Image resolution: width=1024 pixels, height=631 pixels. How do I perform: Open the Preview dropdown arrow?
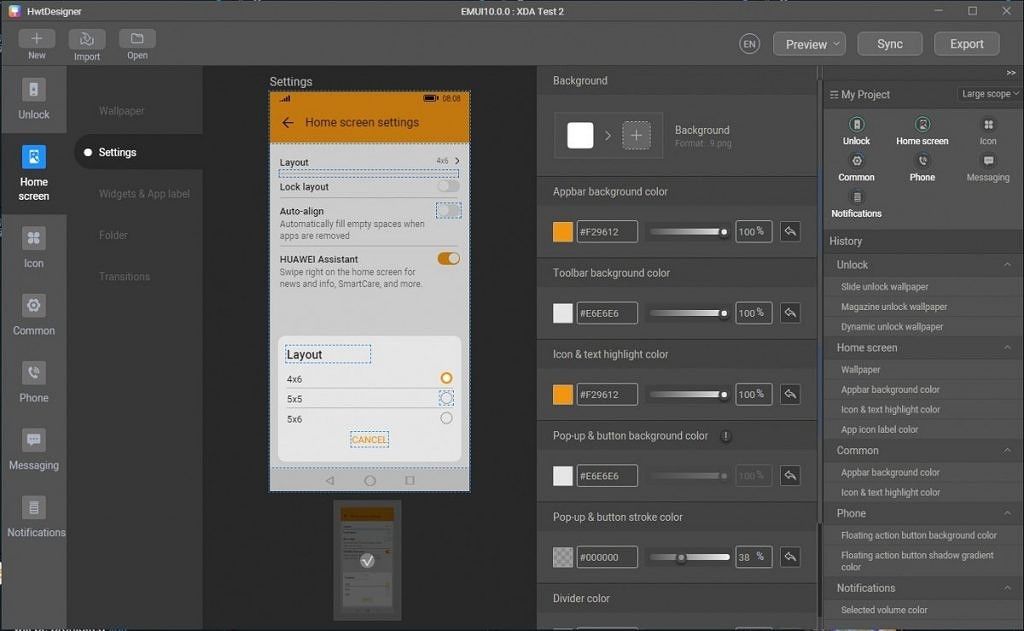pyautogui.click(x=834, y=44)
